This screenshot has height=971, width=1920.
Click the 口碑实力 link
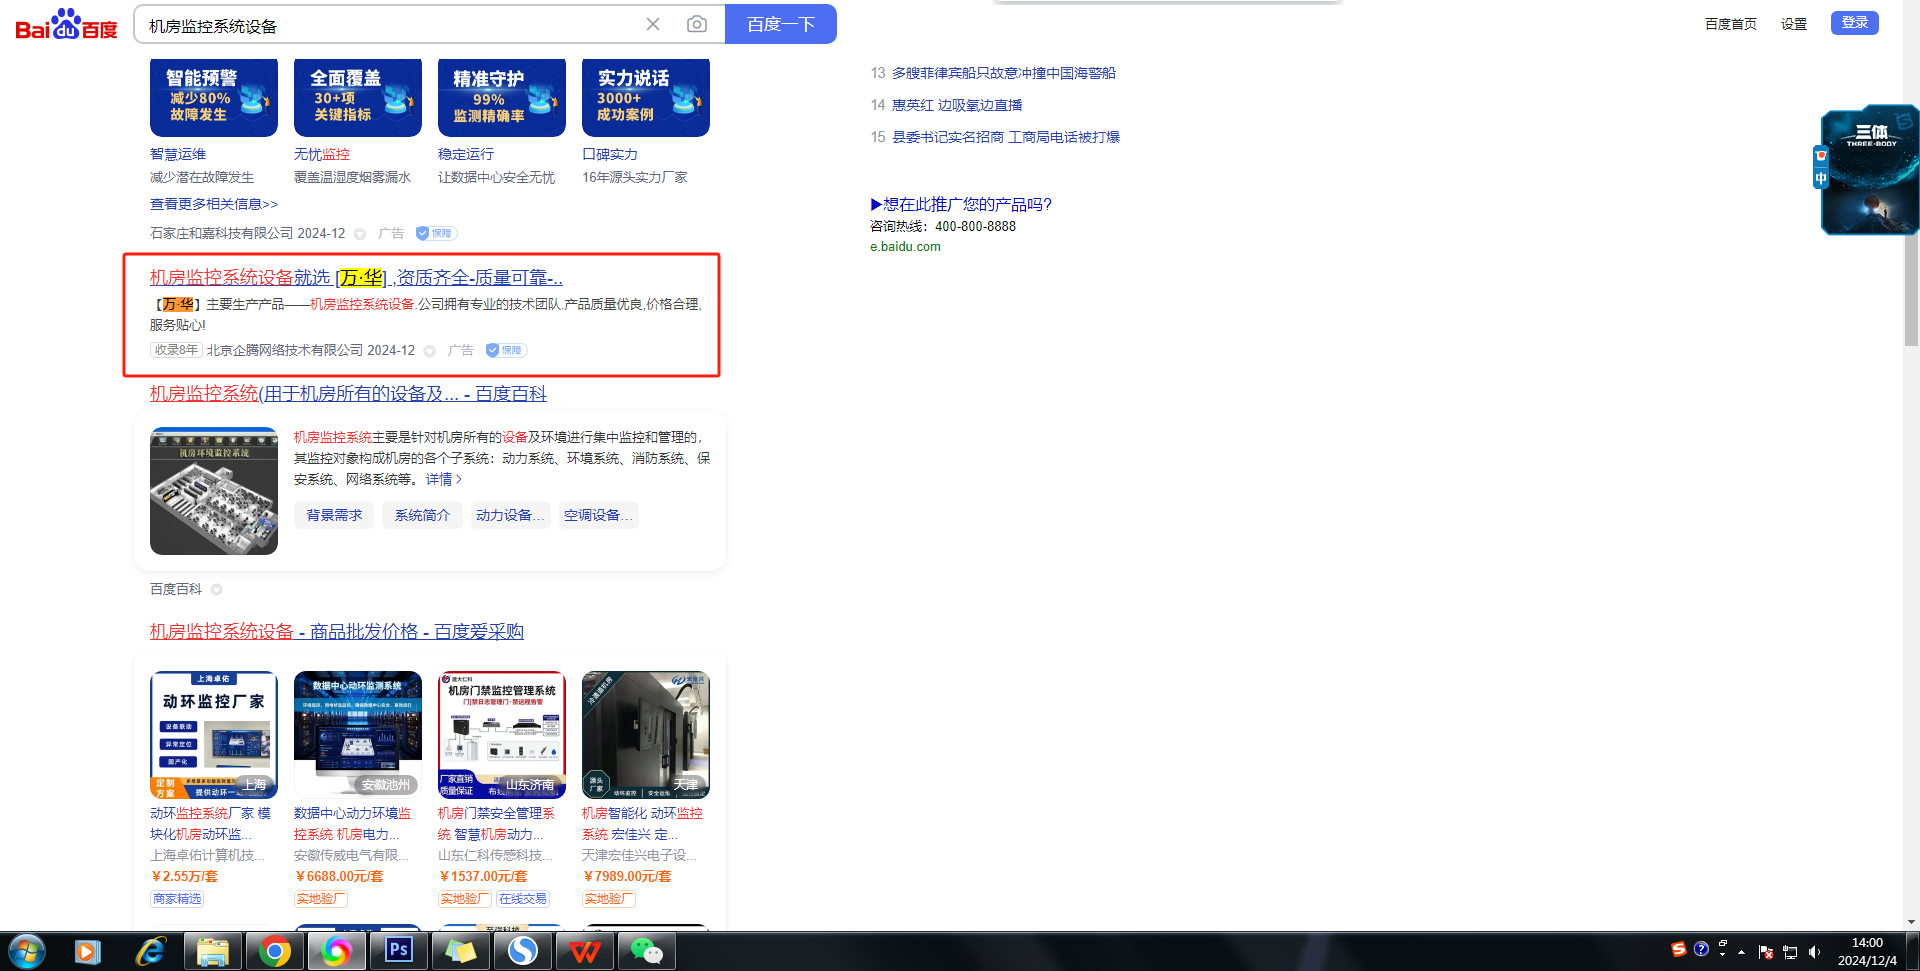pos(610,154)
